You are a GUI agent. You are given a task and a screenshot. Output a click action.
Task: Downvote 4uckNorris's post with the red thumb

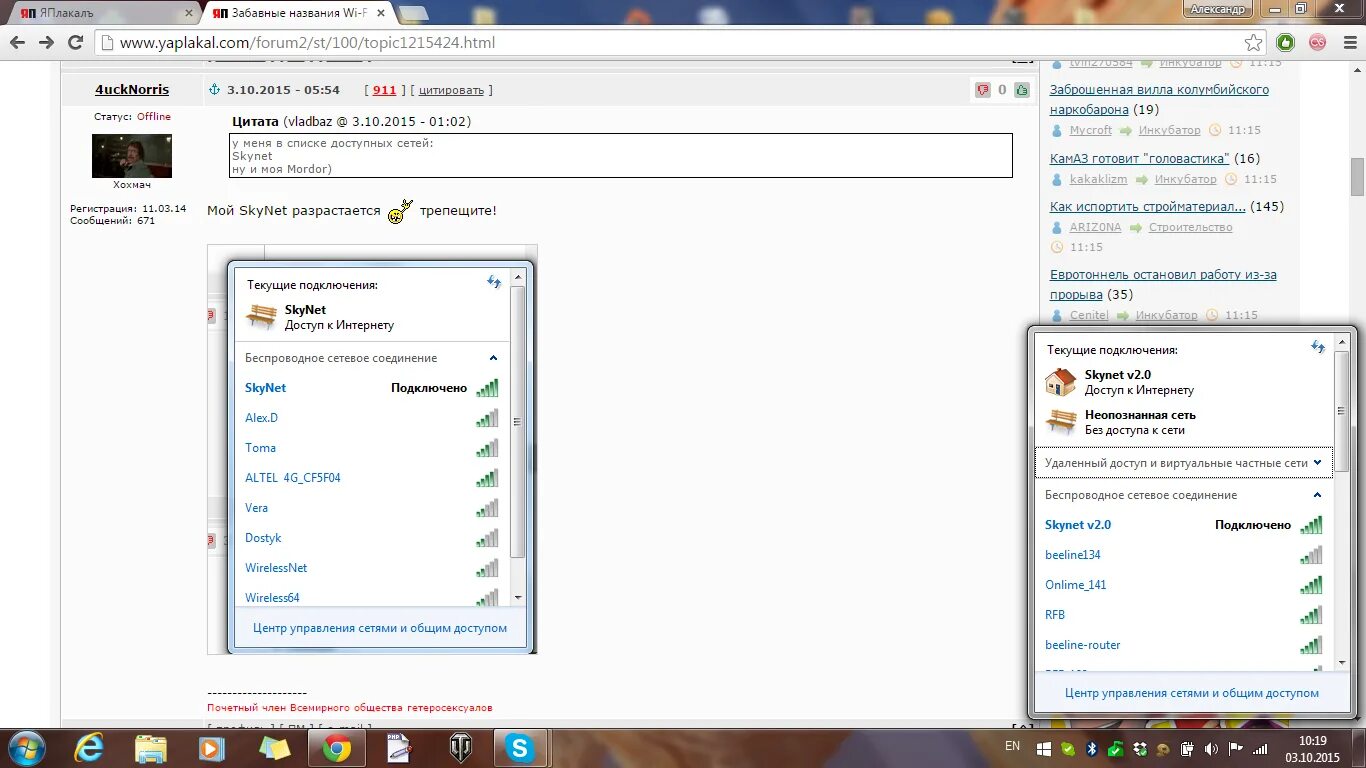tap(983, 90)
